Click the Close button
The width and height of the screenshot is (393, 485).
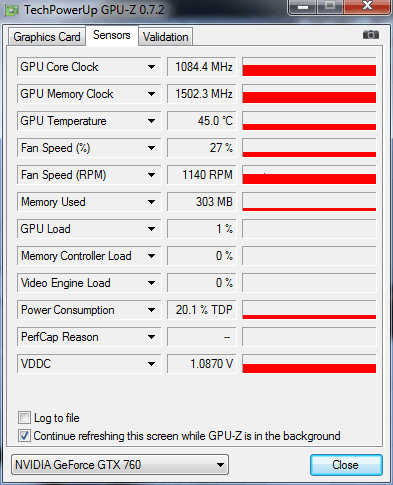tap(346, 465)
